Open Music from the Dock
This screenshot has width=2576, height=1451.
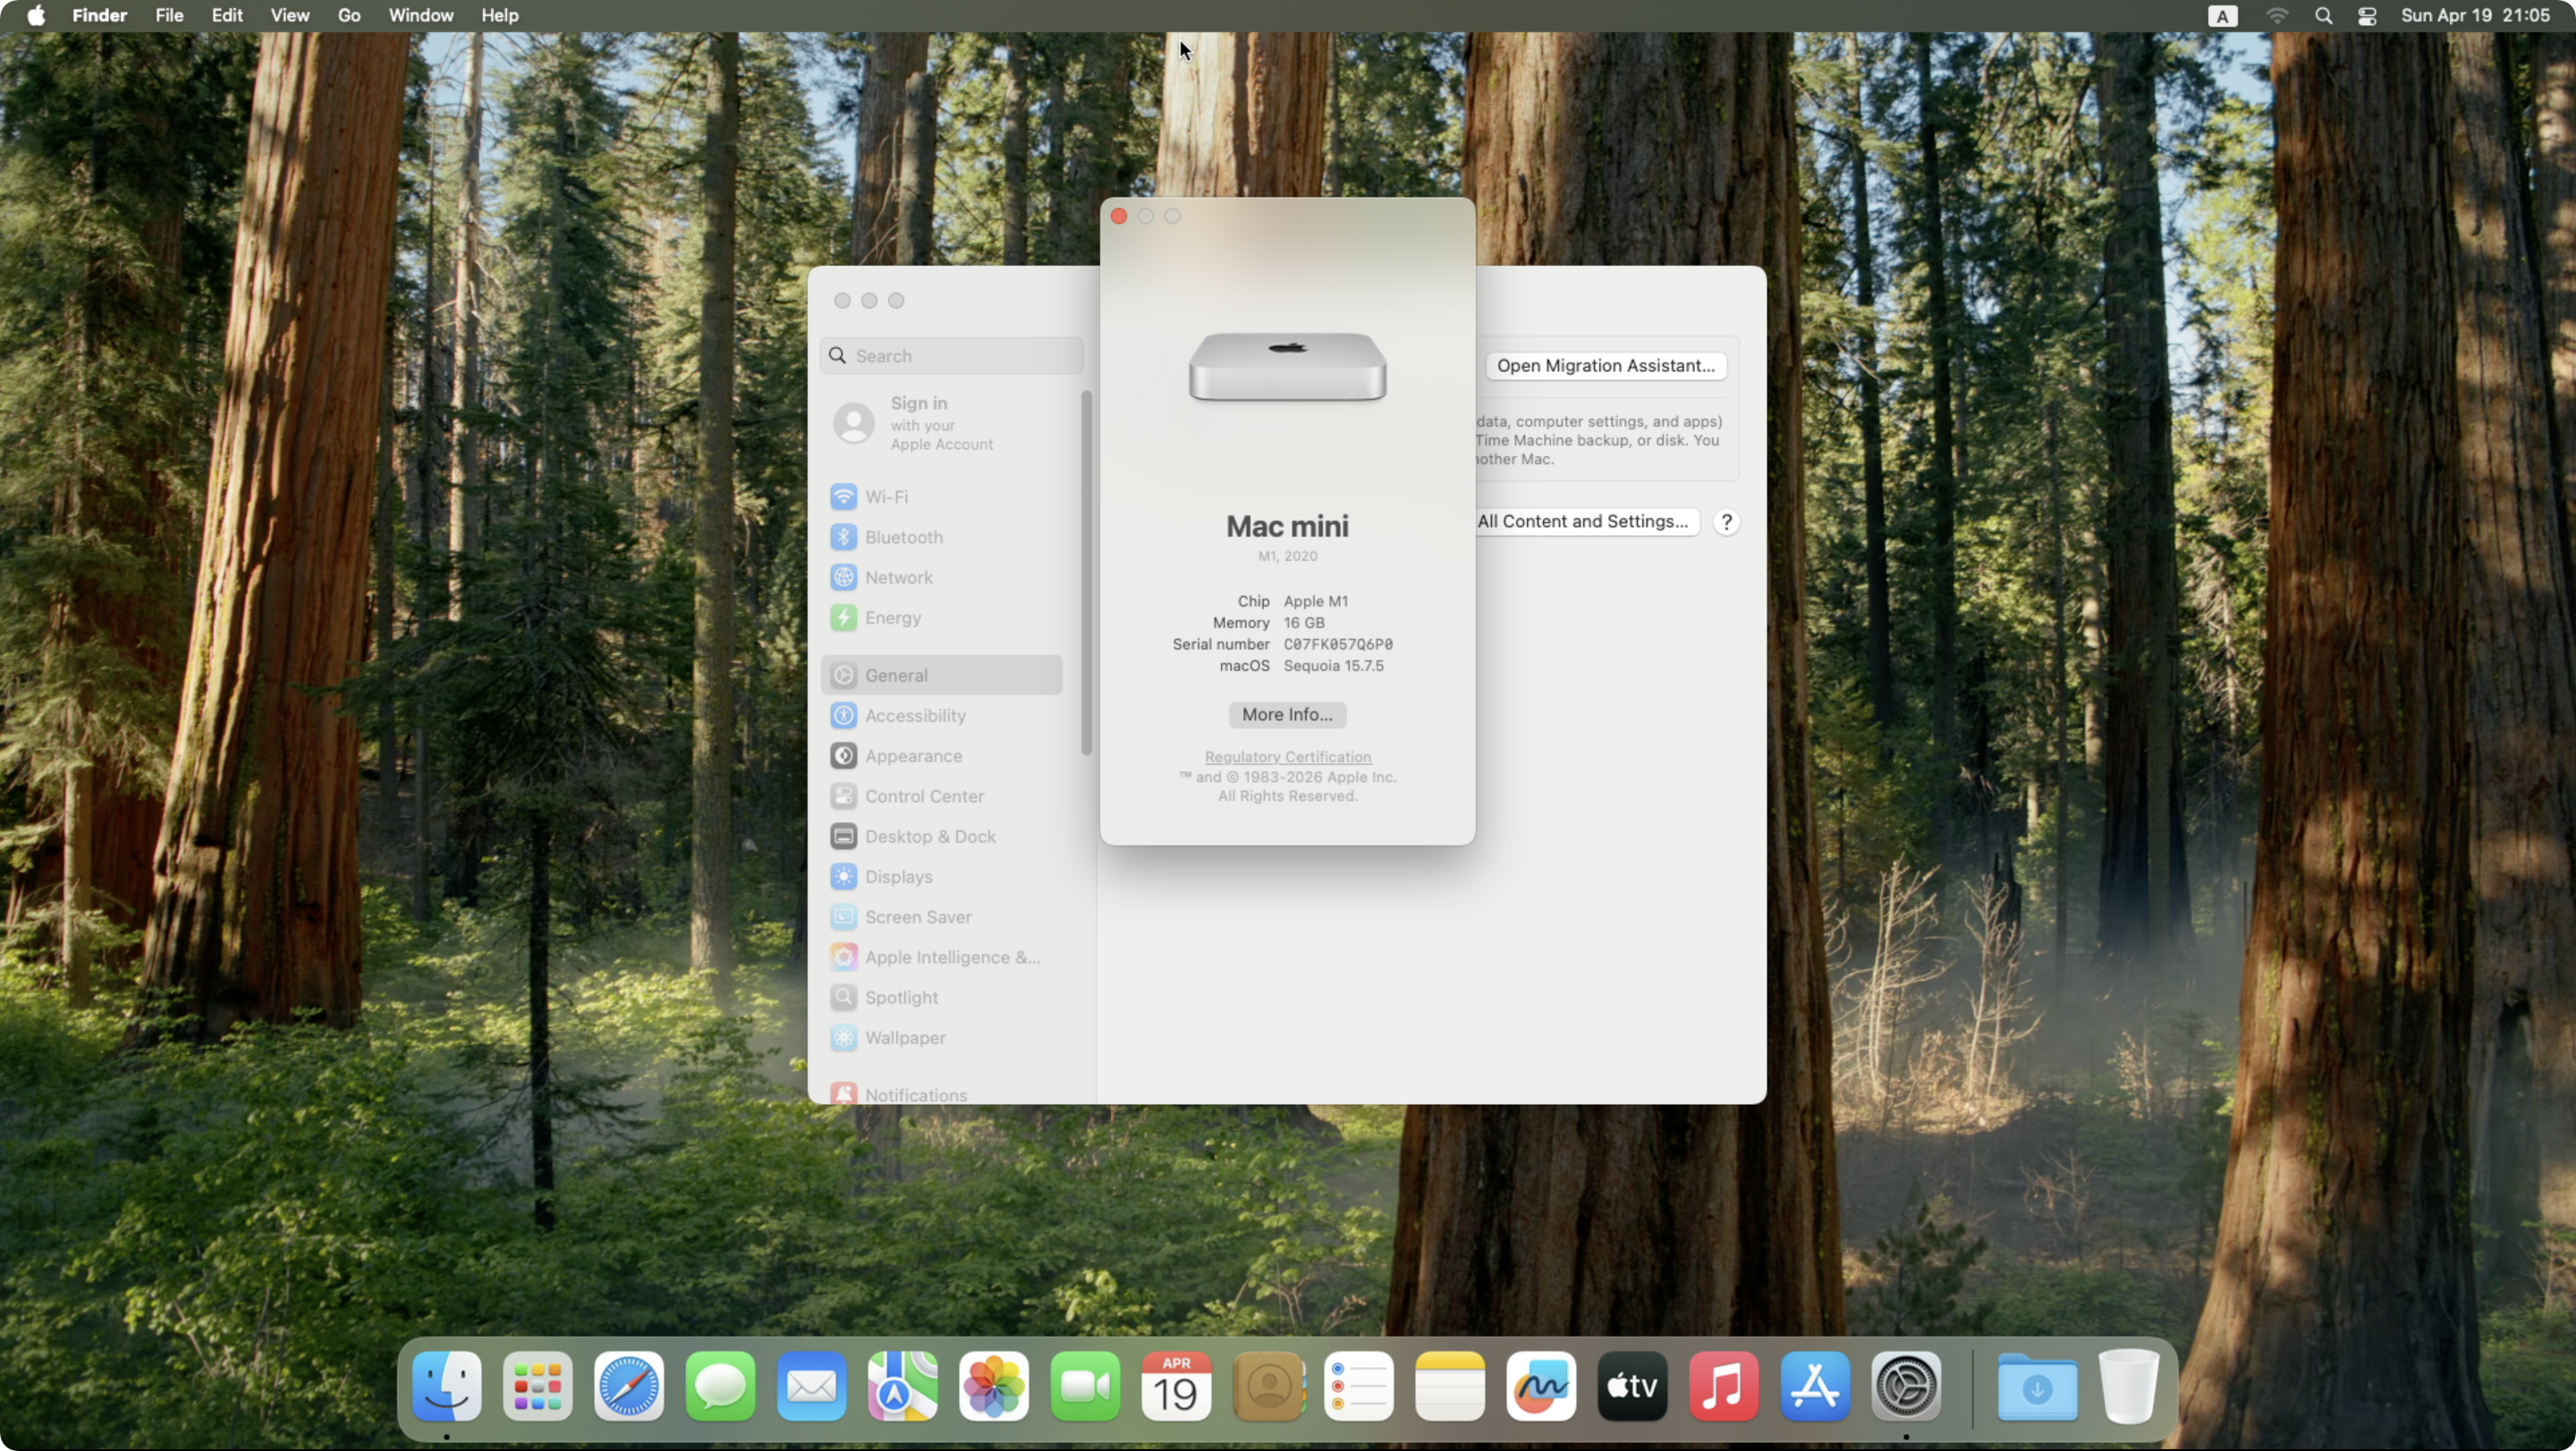[1724, 1386]
